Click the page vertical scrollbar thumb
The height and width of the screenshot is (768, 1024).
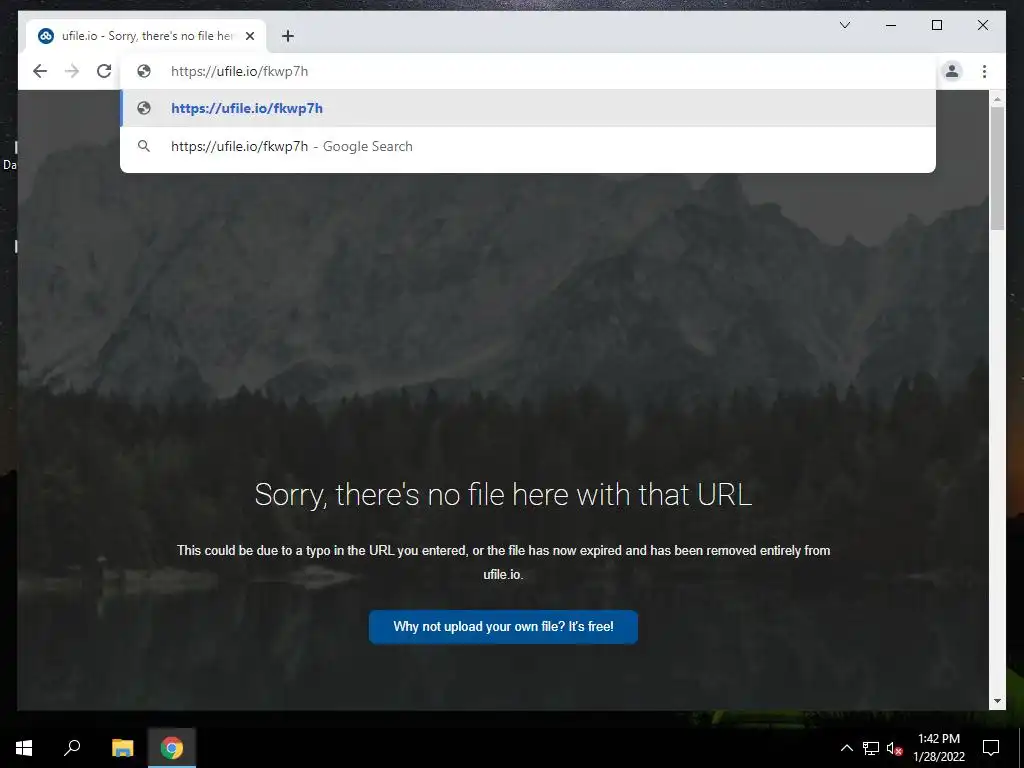pos(997,168)
